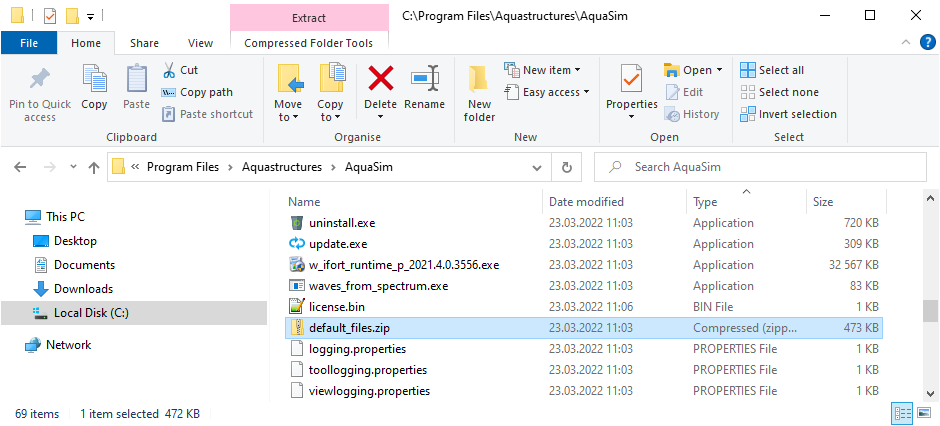Click the Quick Access properties checkmark icon
The width and height of the screenshot is (940, 426).
tap(50, 16)
